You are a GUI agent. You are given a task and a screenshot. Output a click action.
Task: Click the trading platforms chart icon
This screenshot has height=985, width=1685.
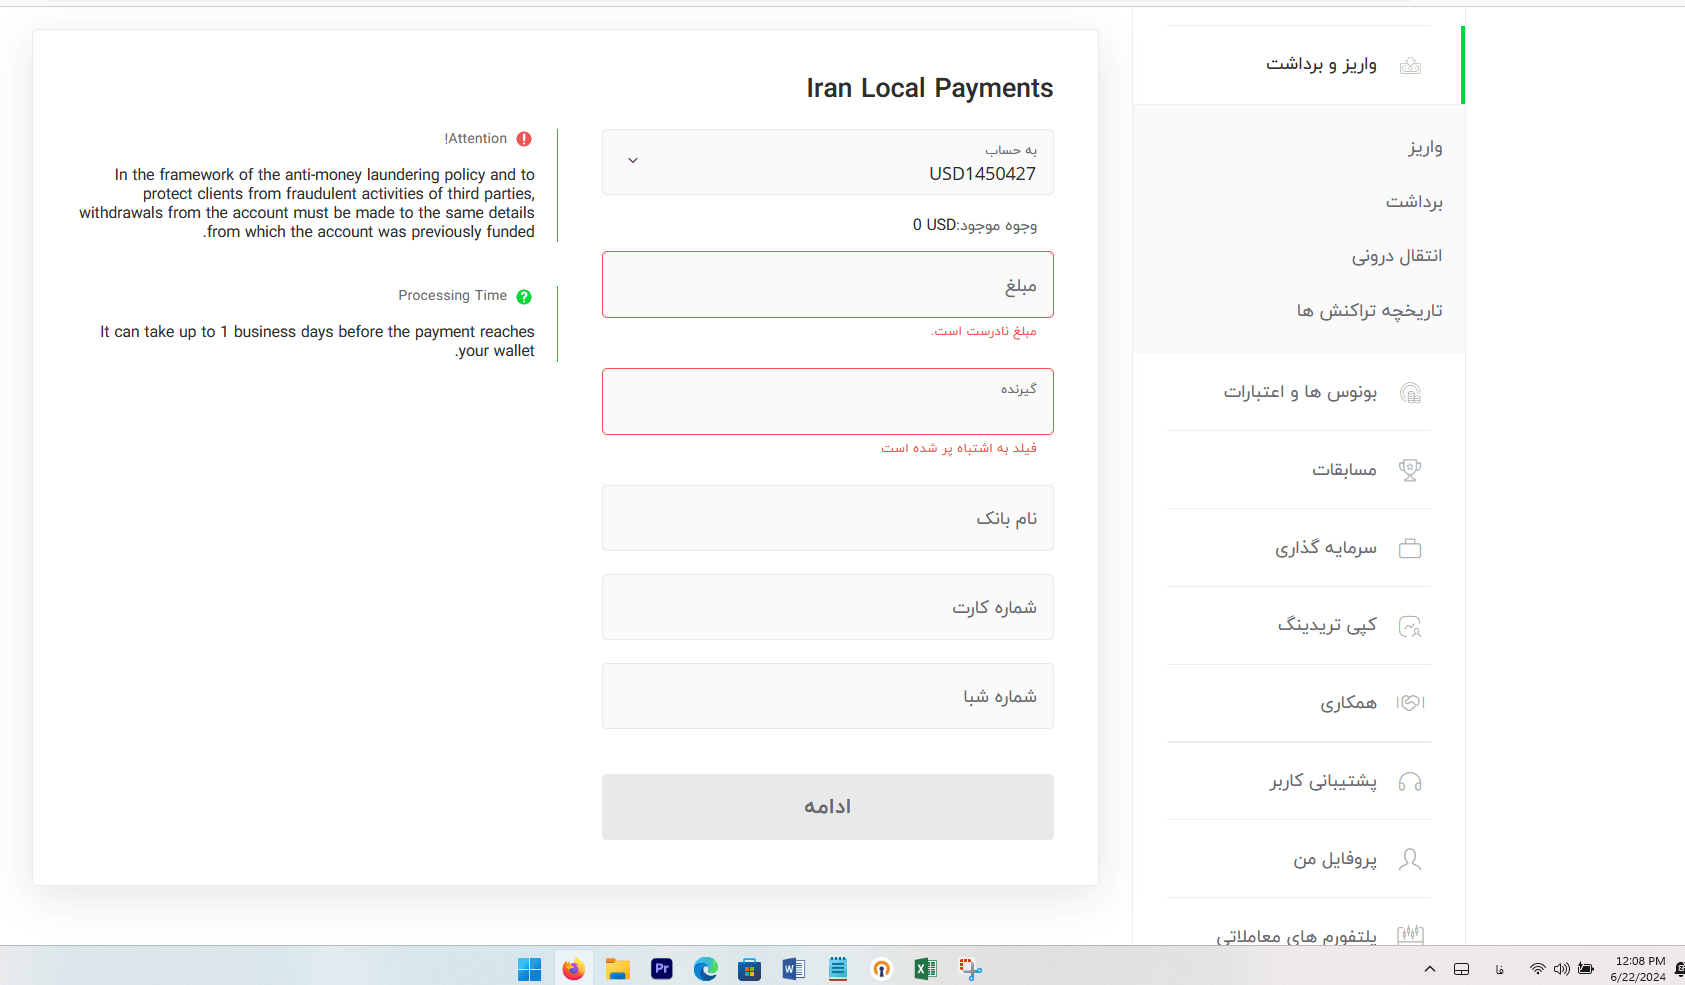coord(1410,935)
